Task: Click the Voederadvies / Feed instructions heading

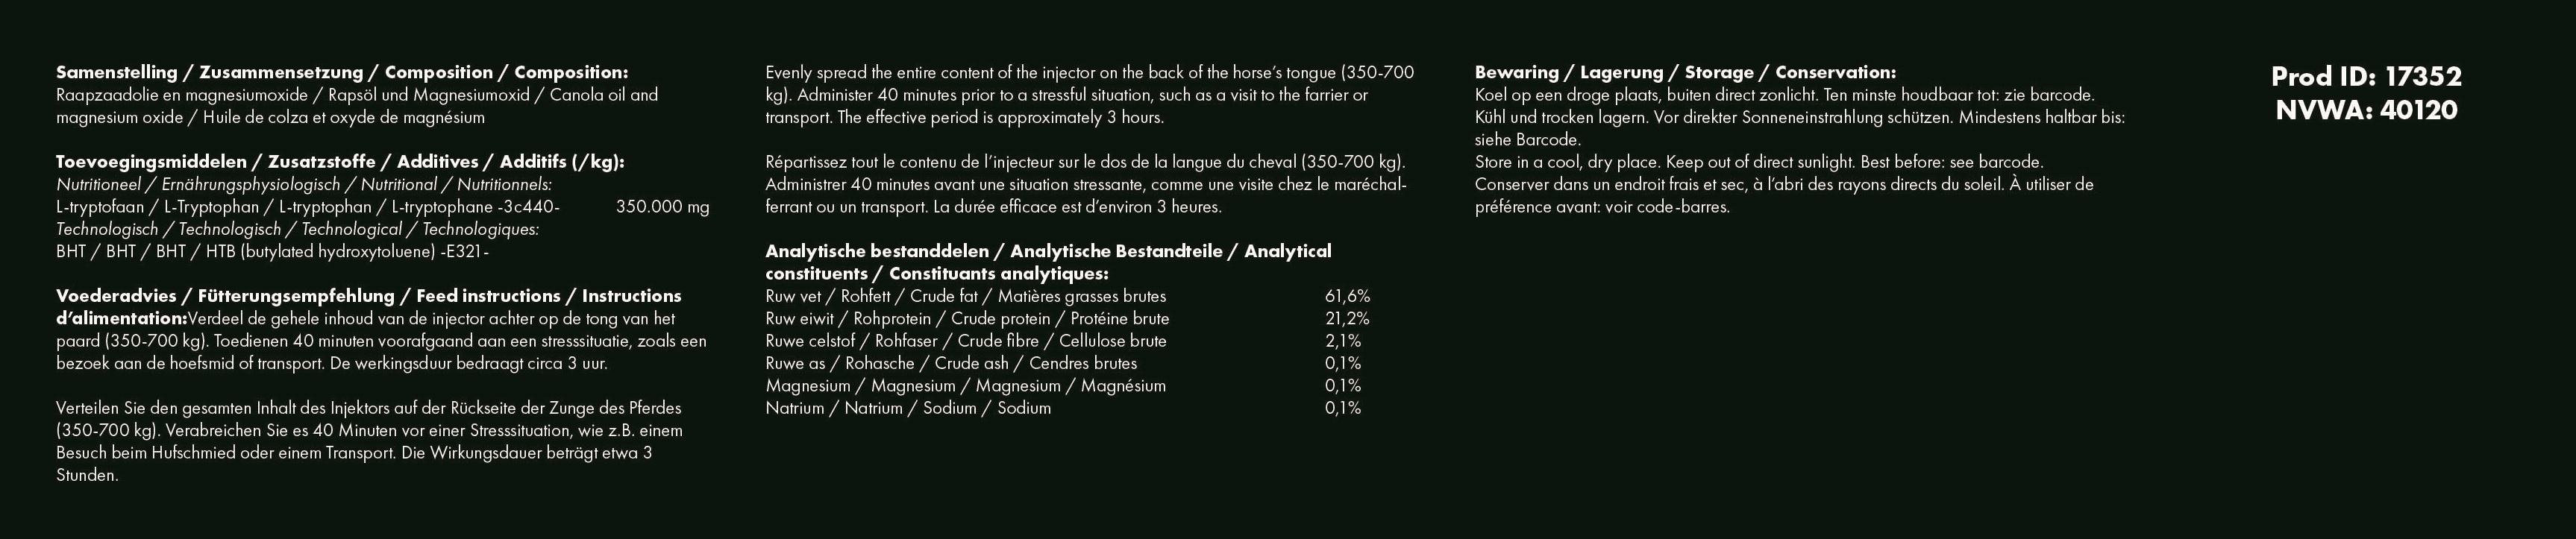Action: [x=368, y=296]
